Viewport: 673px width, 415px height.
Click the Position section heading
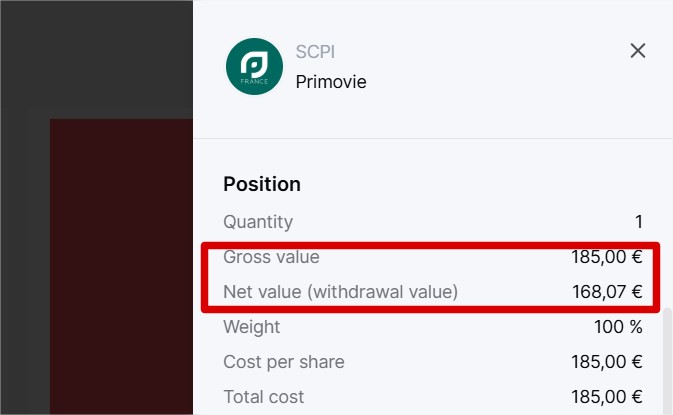click(x=262, y=184)
